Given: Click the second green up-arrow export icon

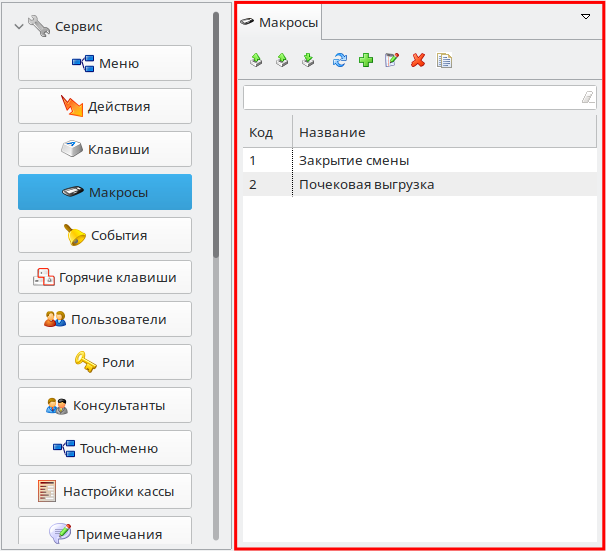Looking at the screenshot, I should (282, 60).
